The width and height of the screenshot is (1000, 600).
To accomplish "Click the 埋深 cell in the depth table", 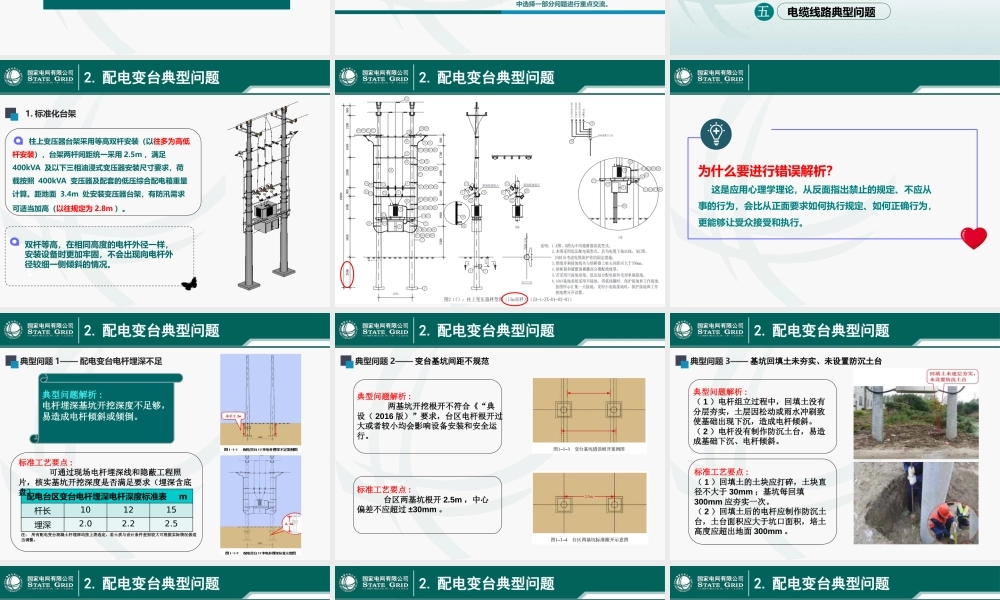I will [42, 524].
